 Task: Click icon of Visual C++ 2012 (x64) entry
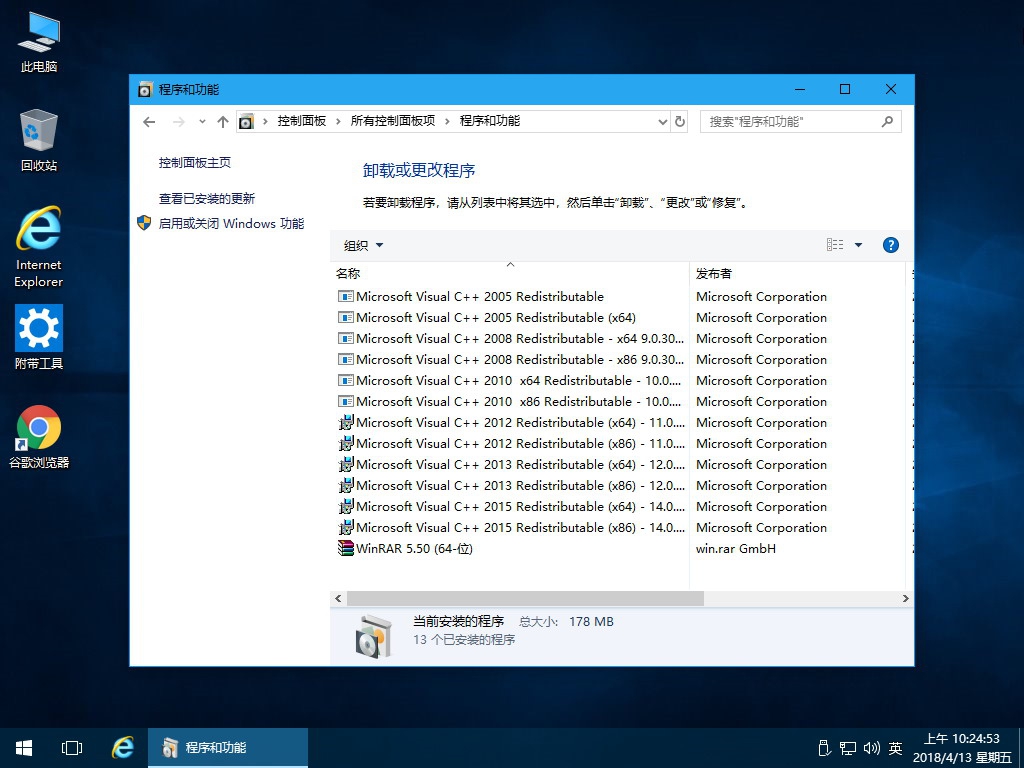345,423
